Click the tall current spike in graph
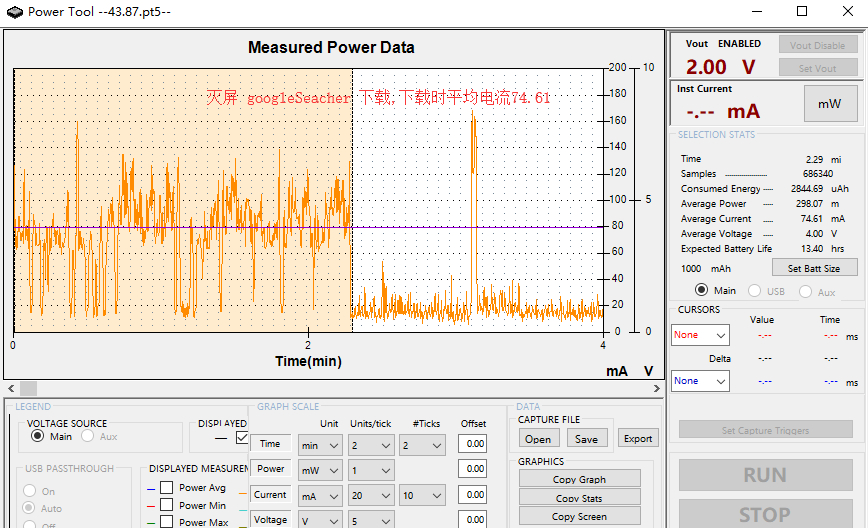Viewport: 868px width, 528px height. (x=474, y=216)
